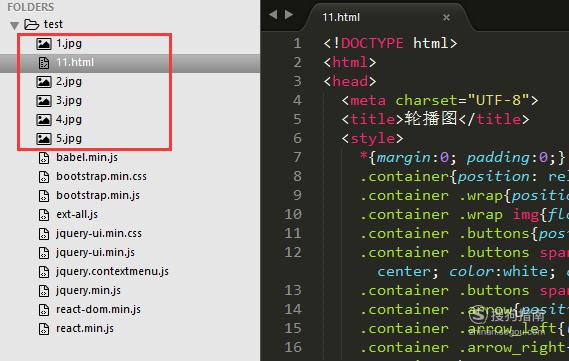Open jquery.min.js file
569x361 pixels.
pyautogui.click(x=88, y=290)
